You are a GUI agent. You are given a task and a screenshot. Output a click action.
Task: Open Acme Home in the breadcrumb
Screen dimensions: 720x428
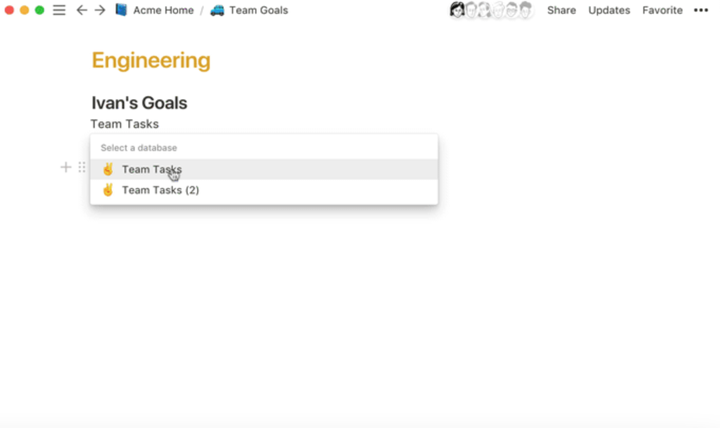click(x=163, y=10)
